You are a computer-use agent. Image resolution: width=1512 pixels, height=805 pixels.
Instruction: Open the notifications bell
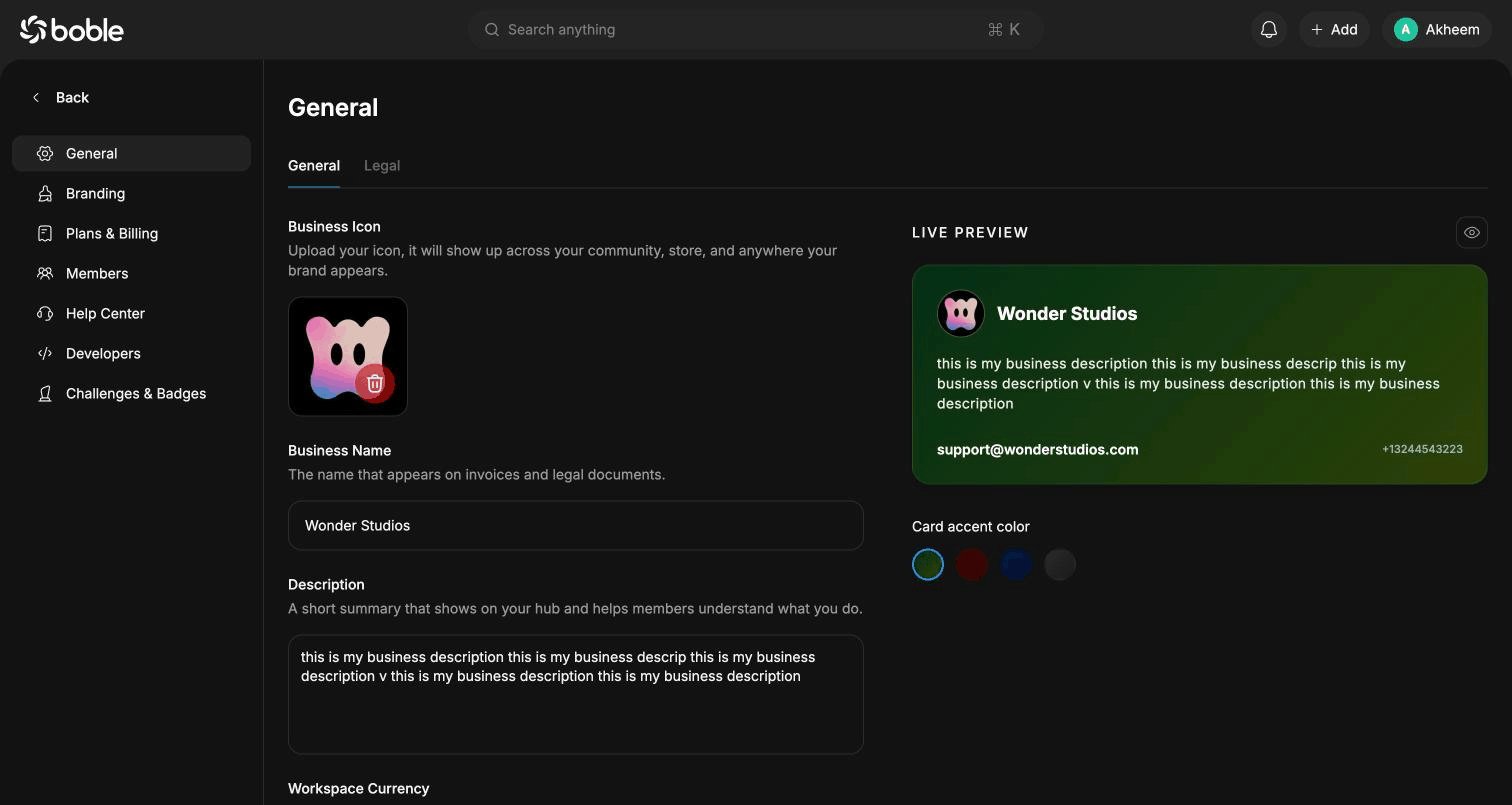coord(1269,30)
